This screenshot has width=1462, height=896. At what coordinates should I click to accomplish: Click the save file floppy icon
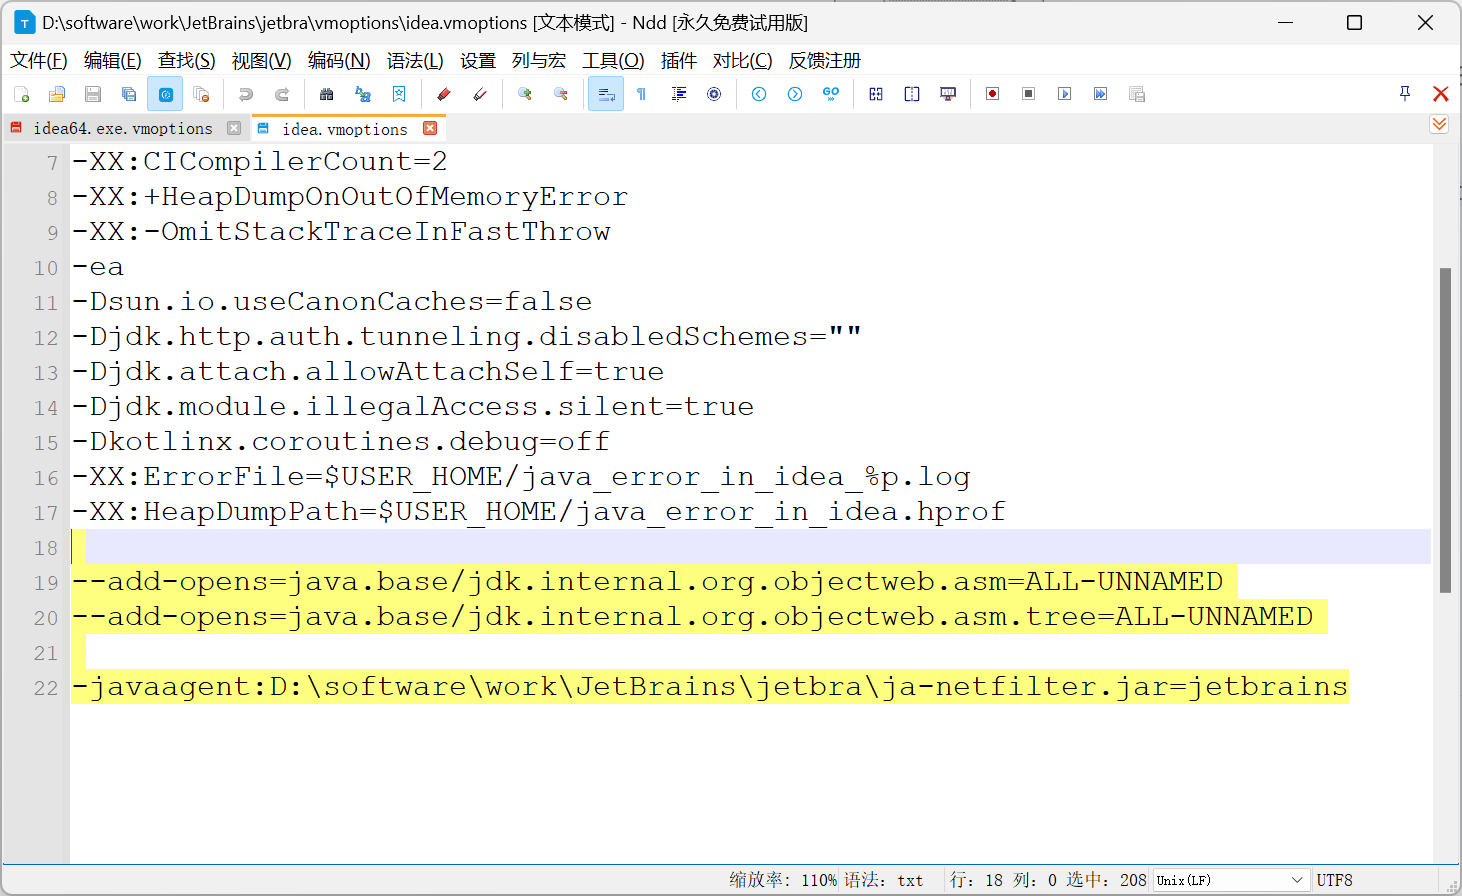[93, 94]
